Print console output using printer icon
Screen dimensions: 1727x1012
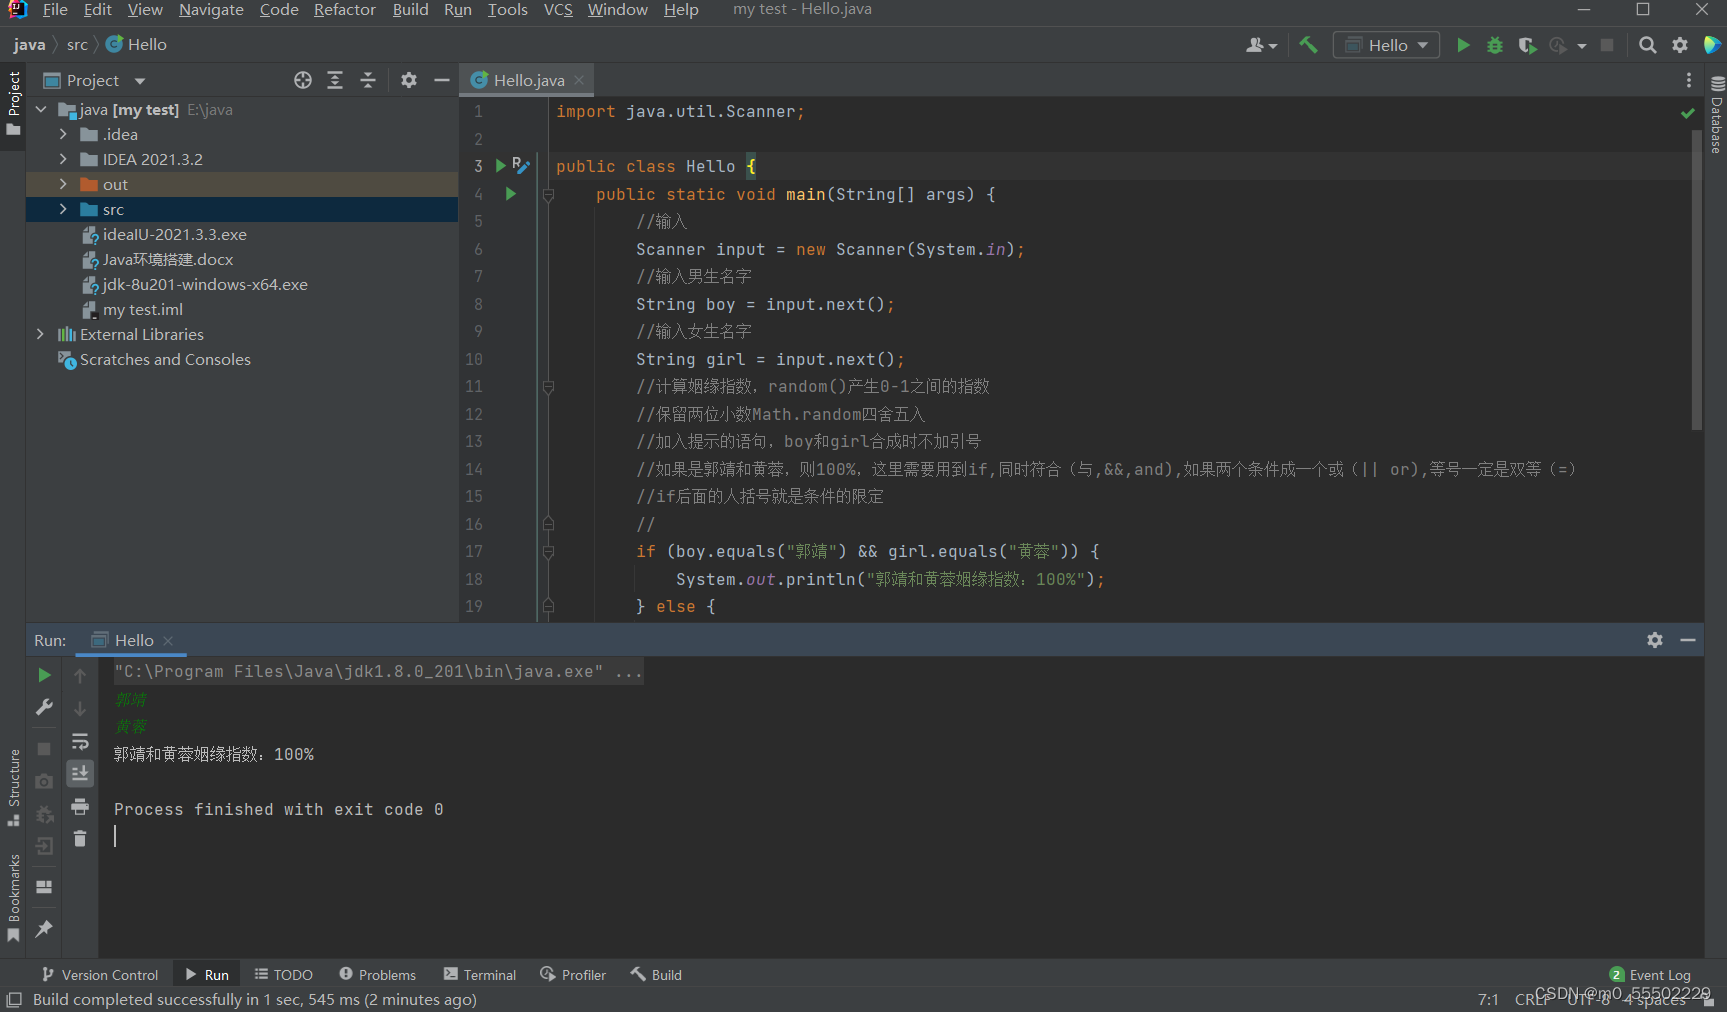(x=80, y=806)
